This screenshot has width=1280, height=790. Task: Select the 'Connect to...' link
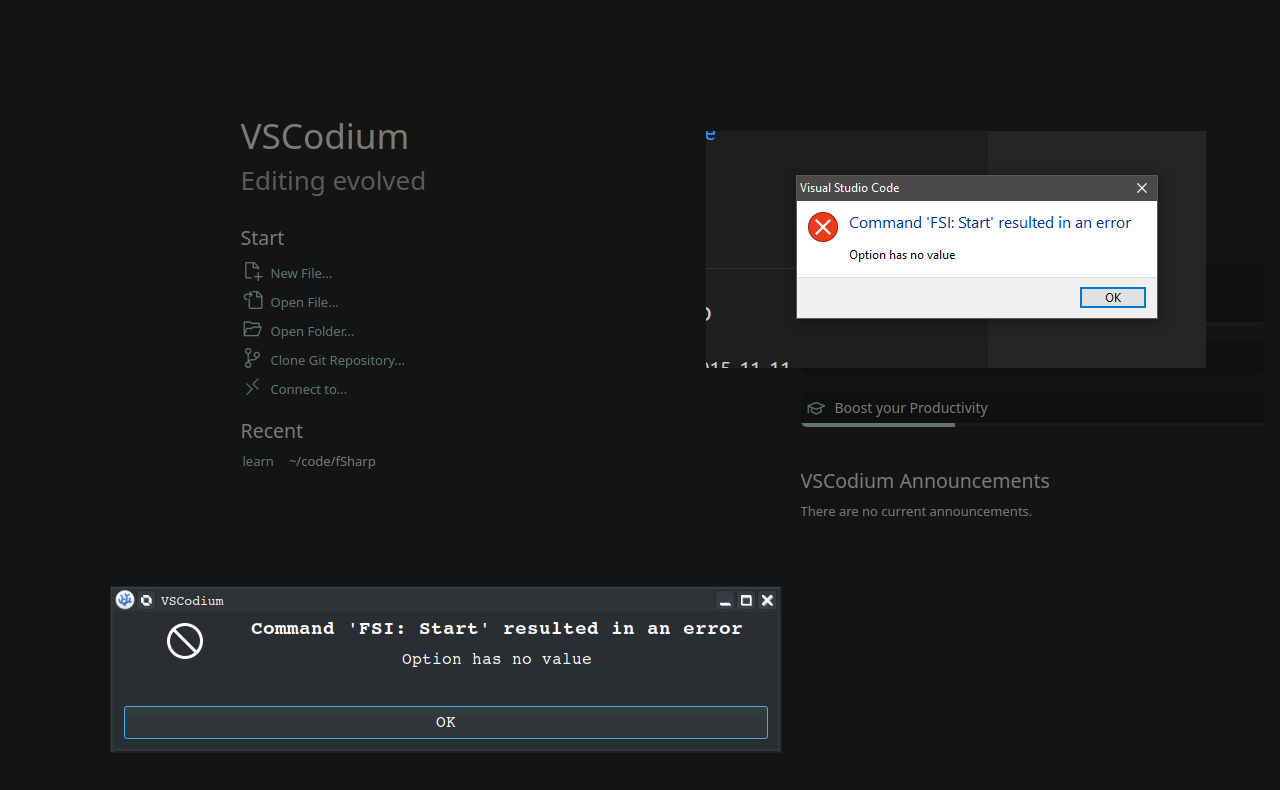308,389
